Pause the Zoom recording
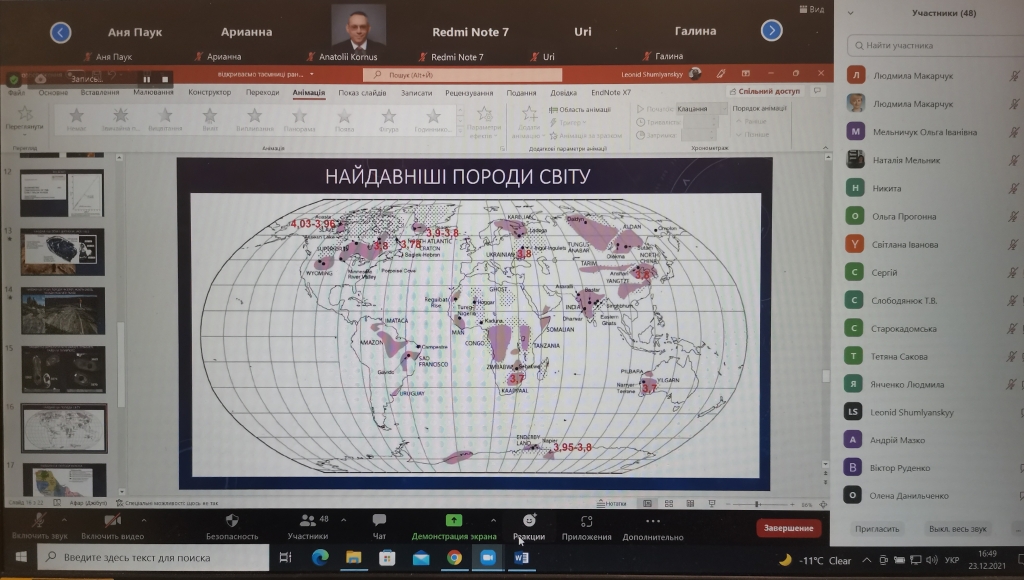 (x=147, y=79)
